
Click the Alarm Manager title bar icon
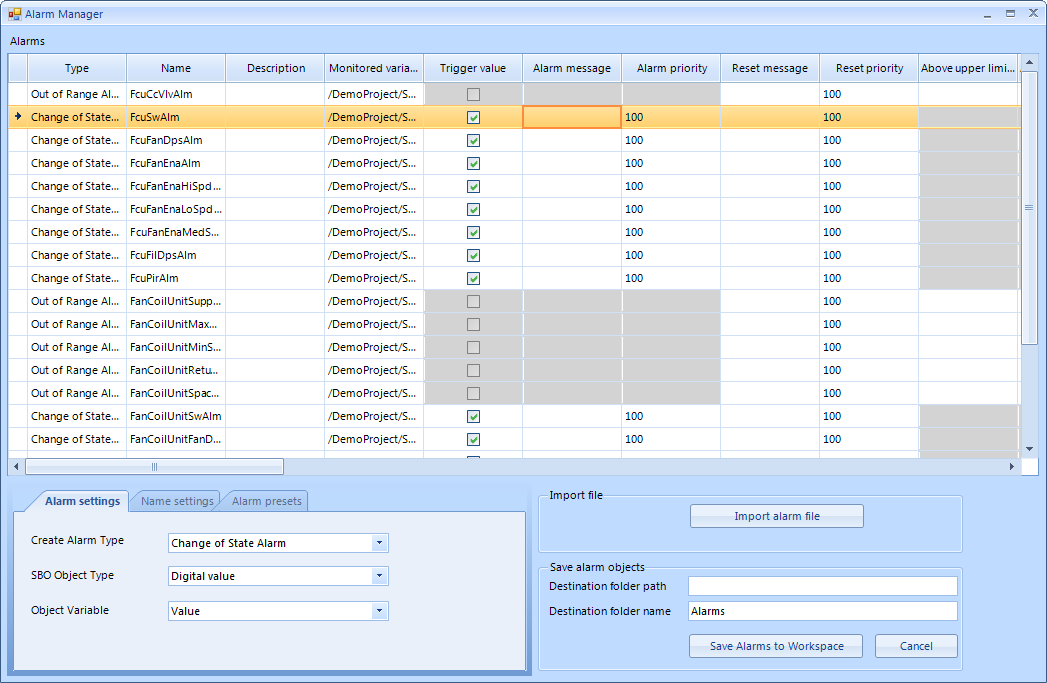pyautogui.click(x=15, y=14)
